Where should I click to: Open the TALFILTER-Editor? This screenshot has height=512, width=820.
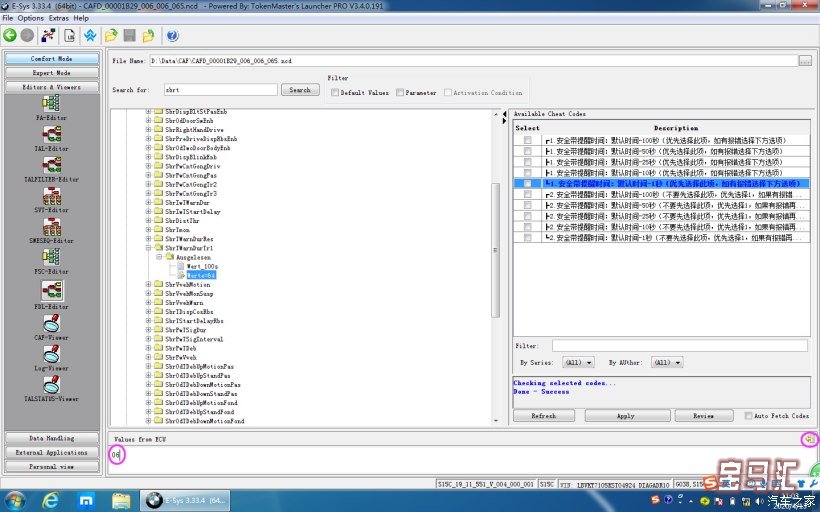pos(51,170)
